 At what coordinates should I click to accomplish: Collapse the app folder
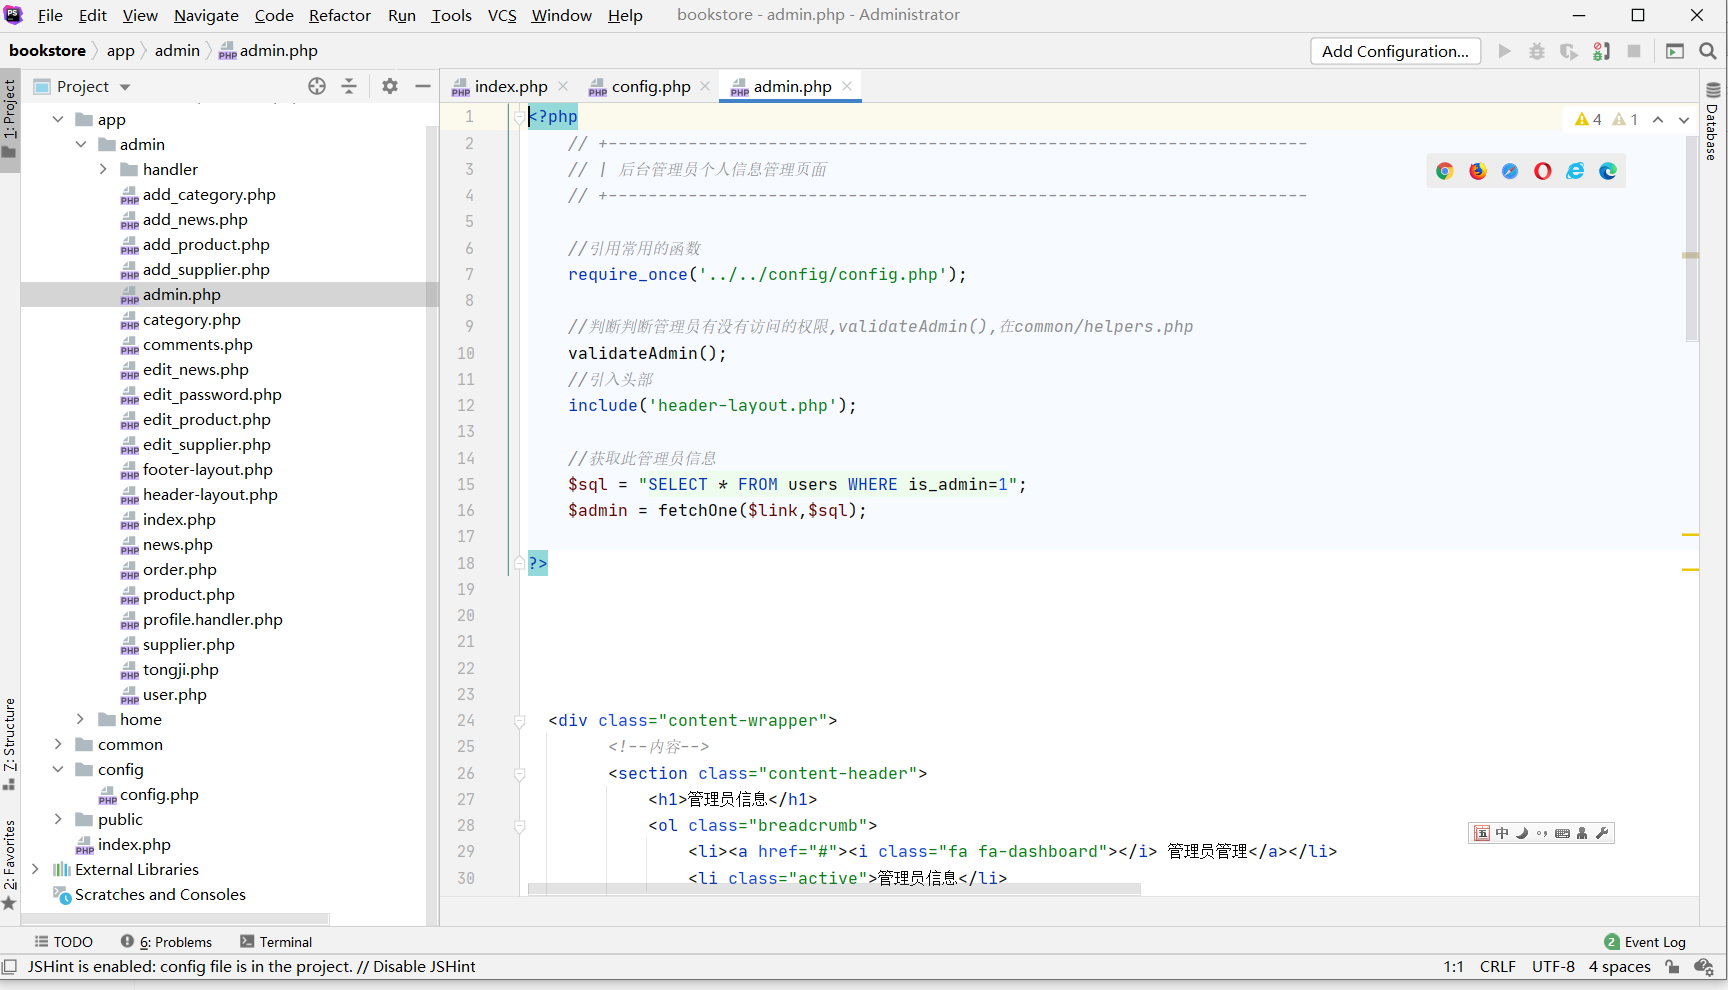pos(58,119)
